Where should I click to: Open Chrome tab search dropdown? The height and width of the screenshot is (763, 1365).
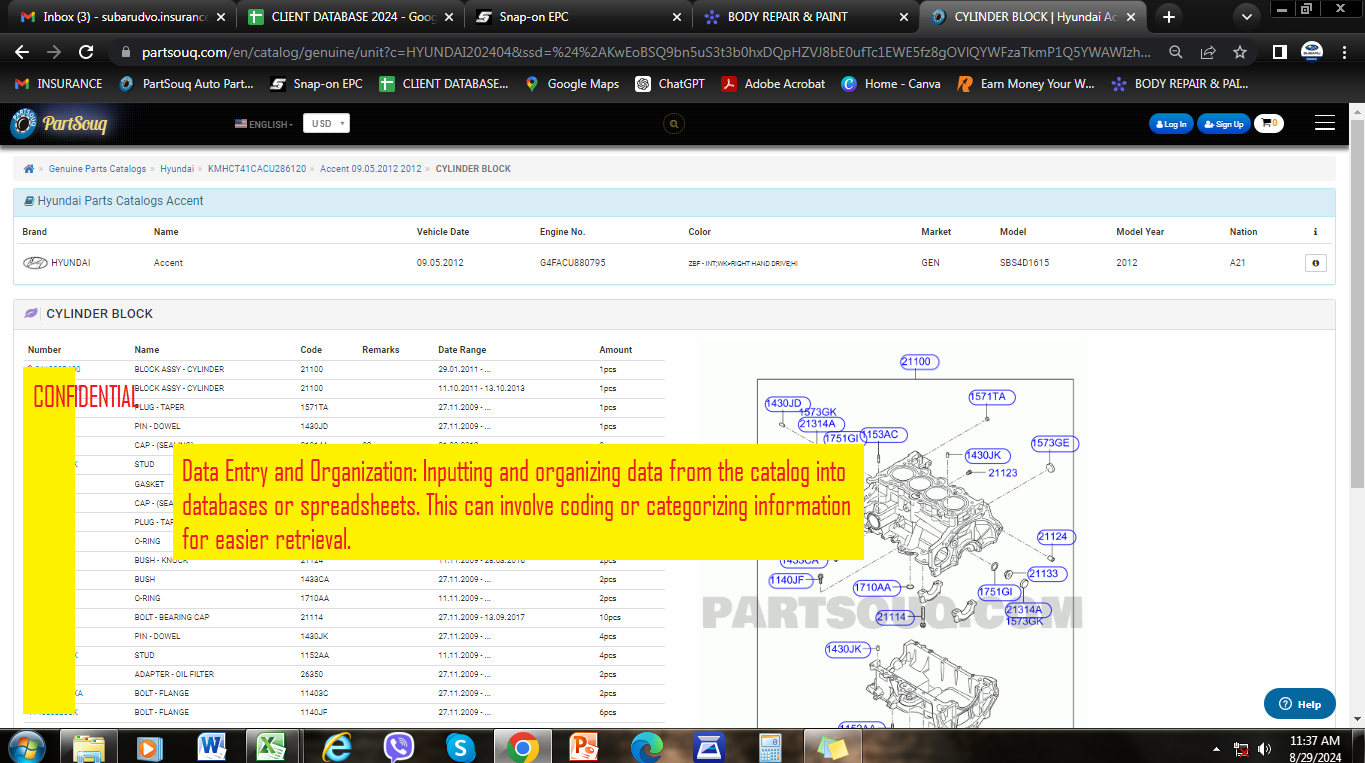[x=1246, y=17]
